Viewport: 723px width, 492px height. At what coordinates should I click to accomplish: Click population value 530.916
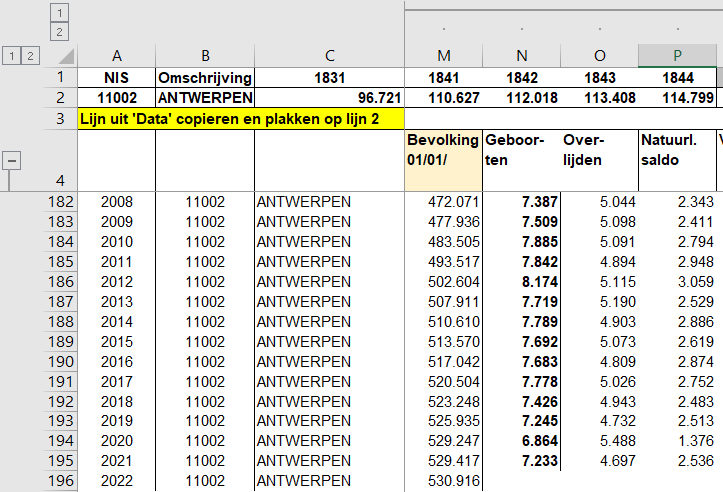click(444, 481)
